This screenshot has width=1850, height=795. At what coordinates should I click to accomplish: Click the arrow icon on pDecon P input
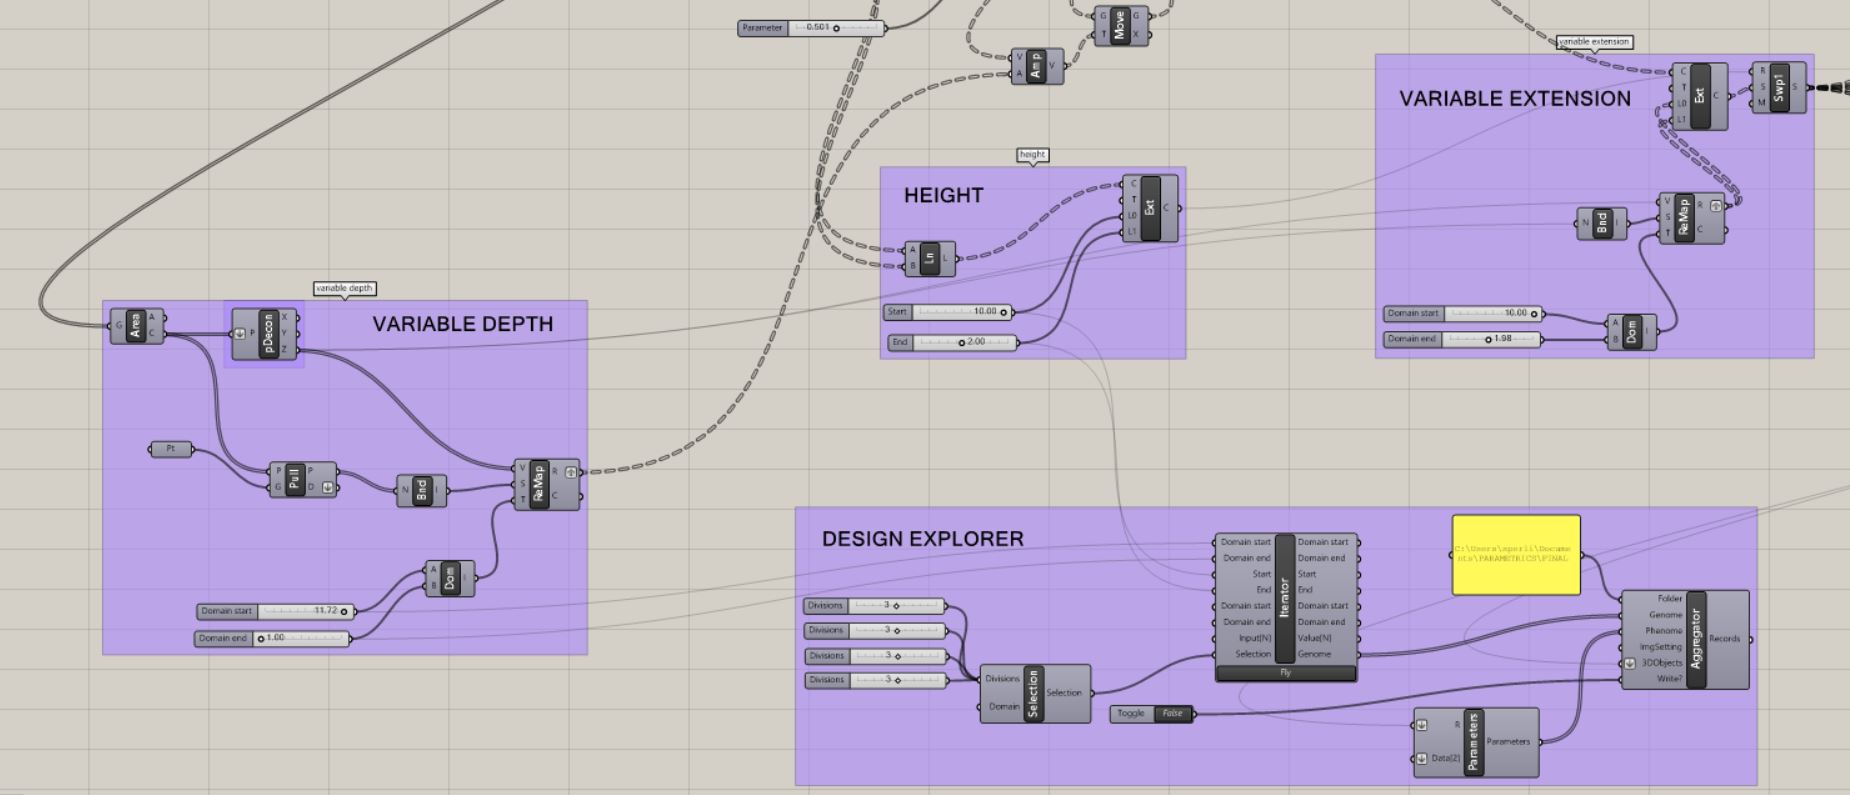point(240,334)
